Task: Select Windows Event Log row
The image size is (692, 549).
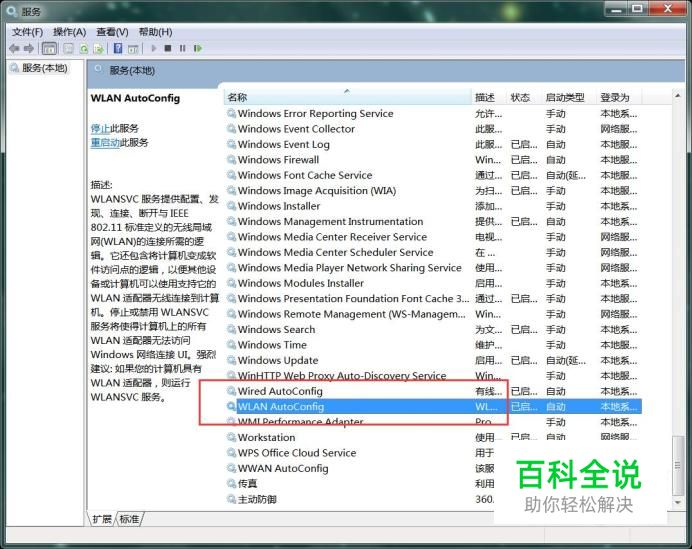Action: (433, 144)
